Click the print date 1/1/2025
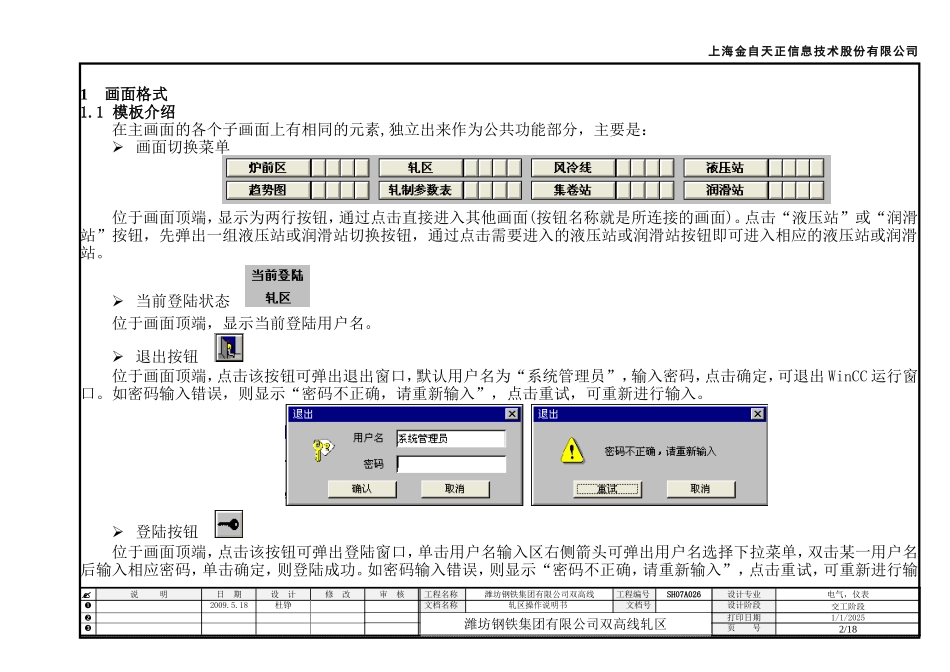The width and height of the screenshot is (950, 672). click(x=848, y=617)
